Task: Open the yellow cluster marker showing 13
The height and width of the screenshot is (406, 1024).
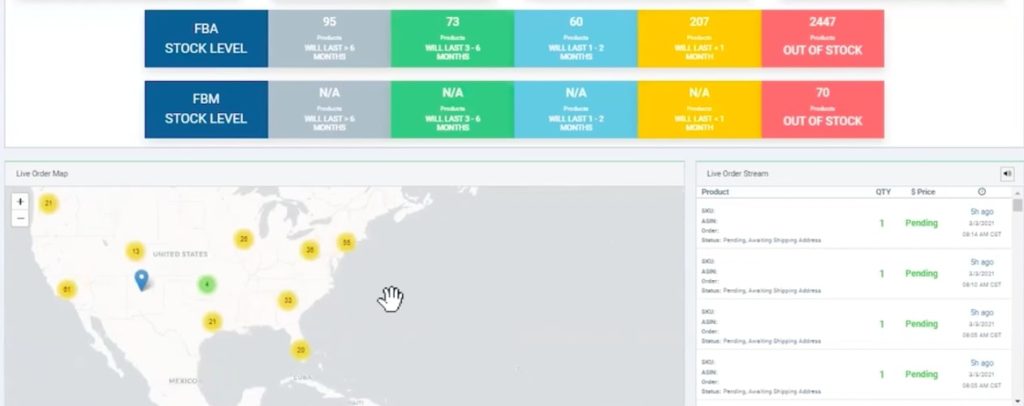Action: [135, 251]
